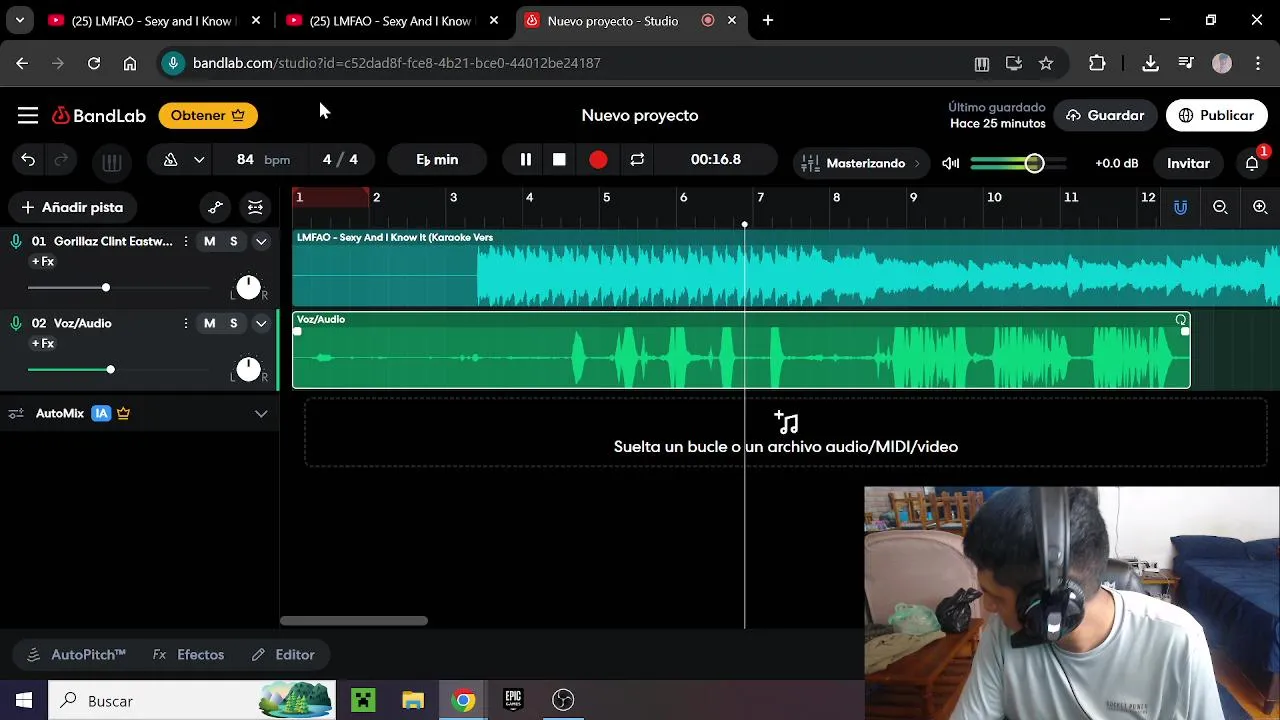Open the Masterizando mastering options
This screenshot has width=1280, height=720.
862,163
